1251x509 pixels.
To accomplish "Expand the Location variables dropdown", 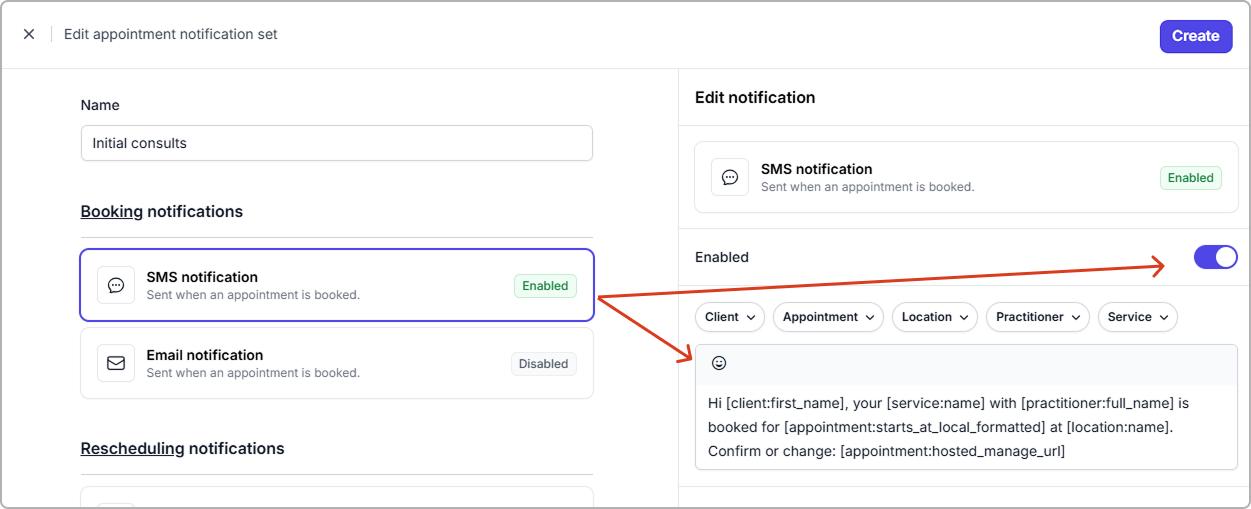I will pos(935,317).
